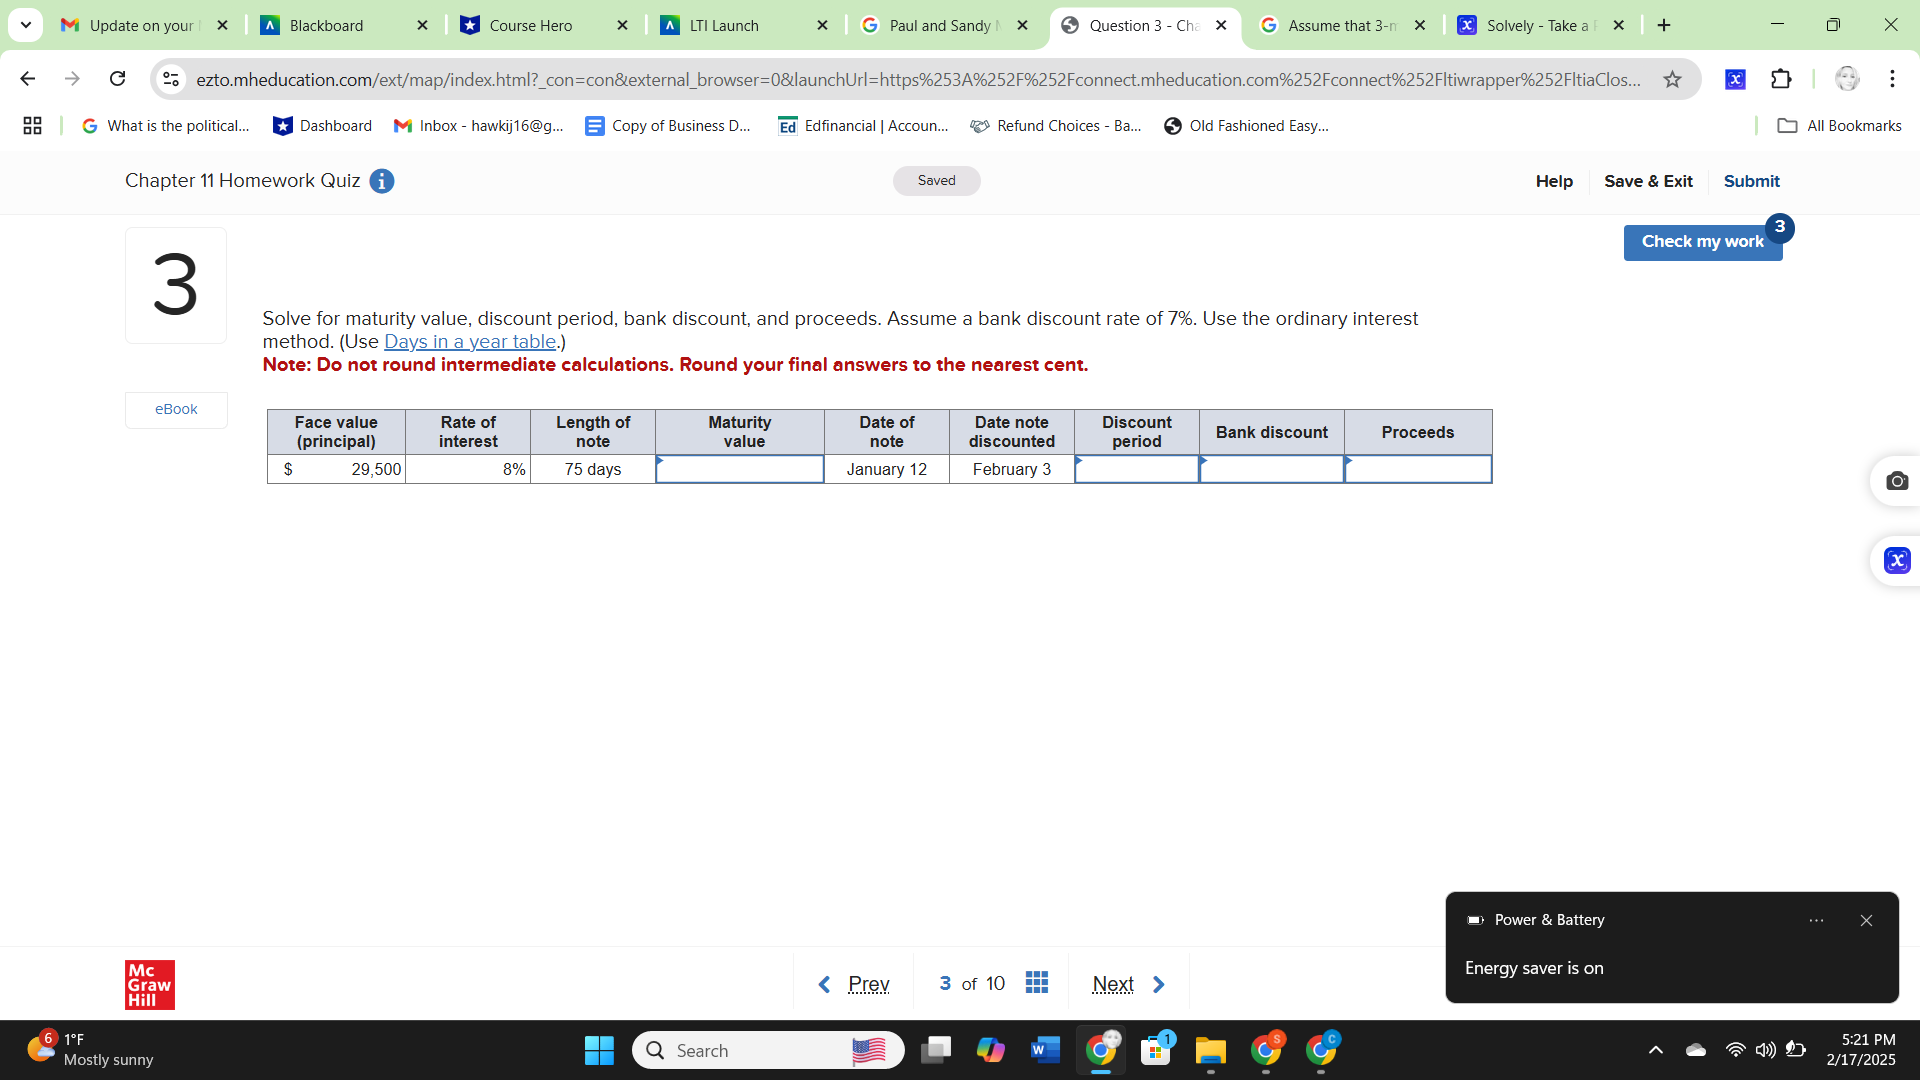Open the tab search dropdown arrow
Screen dimensions: 1920x1080
[25, 25]
